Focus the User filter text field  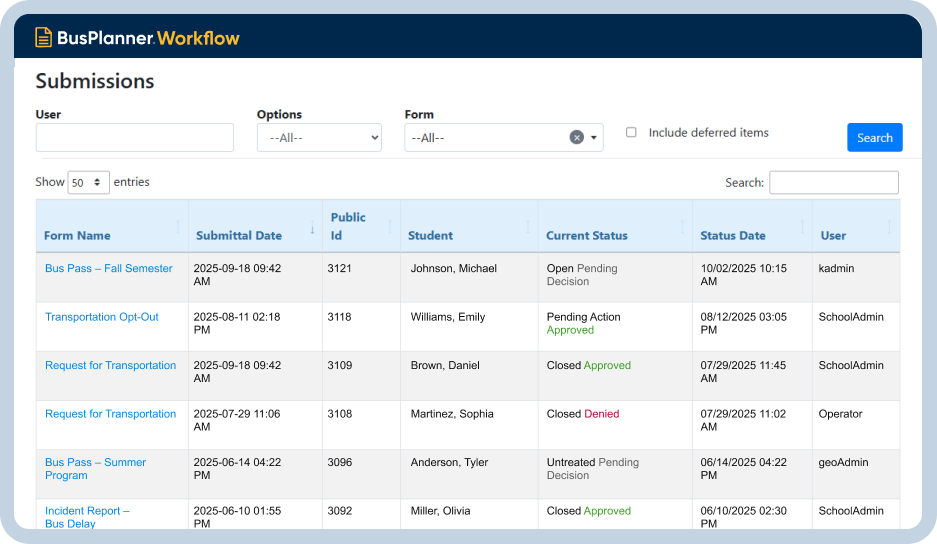coord(135,138)
